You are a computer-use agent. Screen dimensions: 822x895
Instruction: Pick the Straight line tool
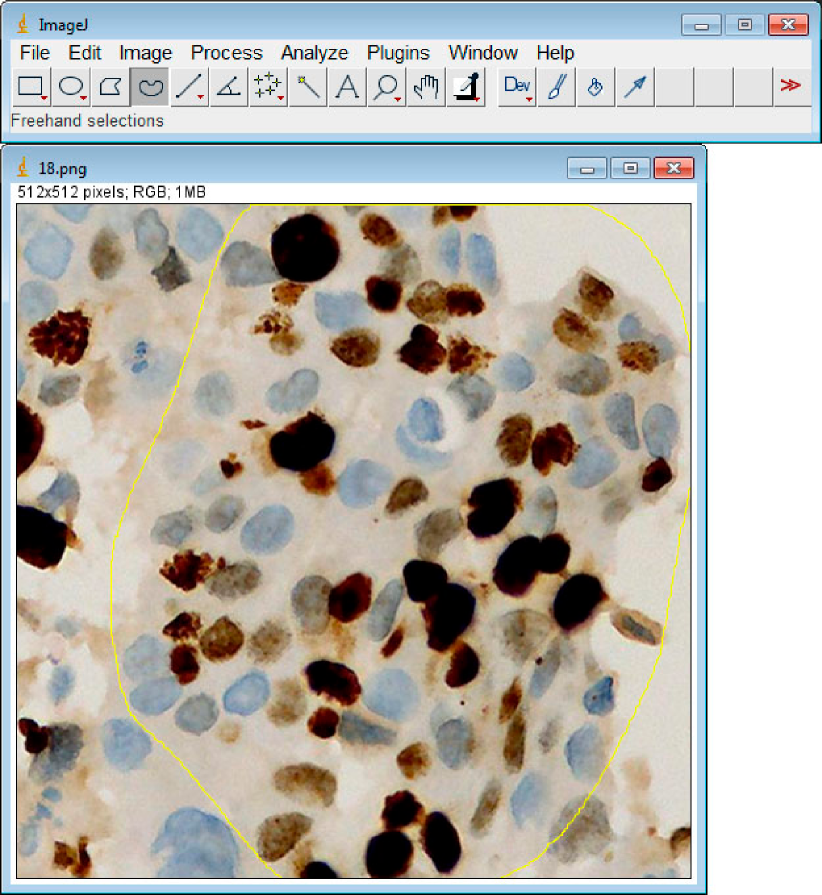point(189,88)
